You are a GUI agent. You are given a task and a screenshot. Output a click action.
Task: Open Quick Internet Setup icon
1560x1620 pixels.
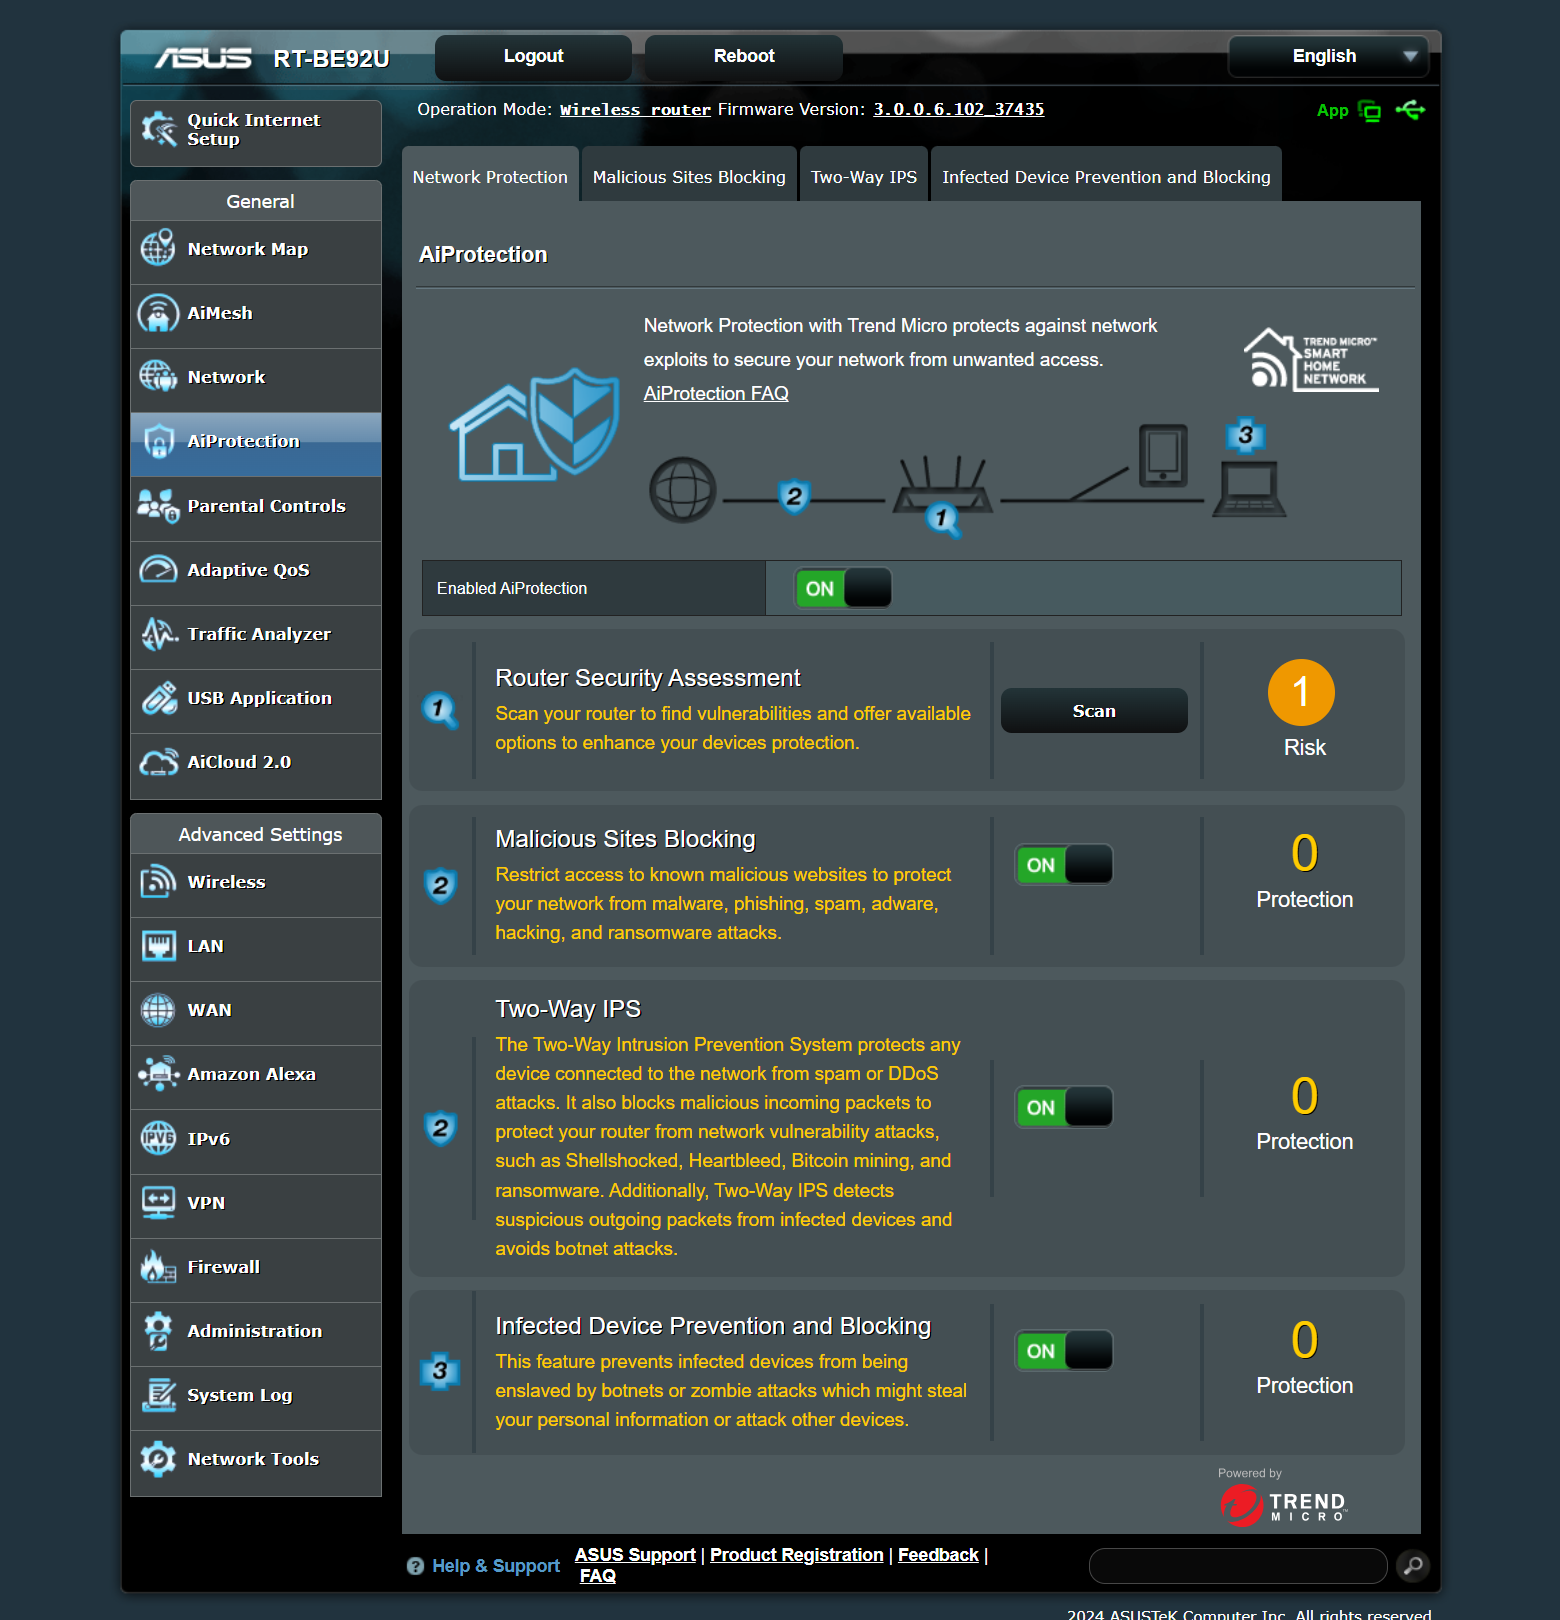159,129
